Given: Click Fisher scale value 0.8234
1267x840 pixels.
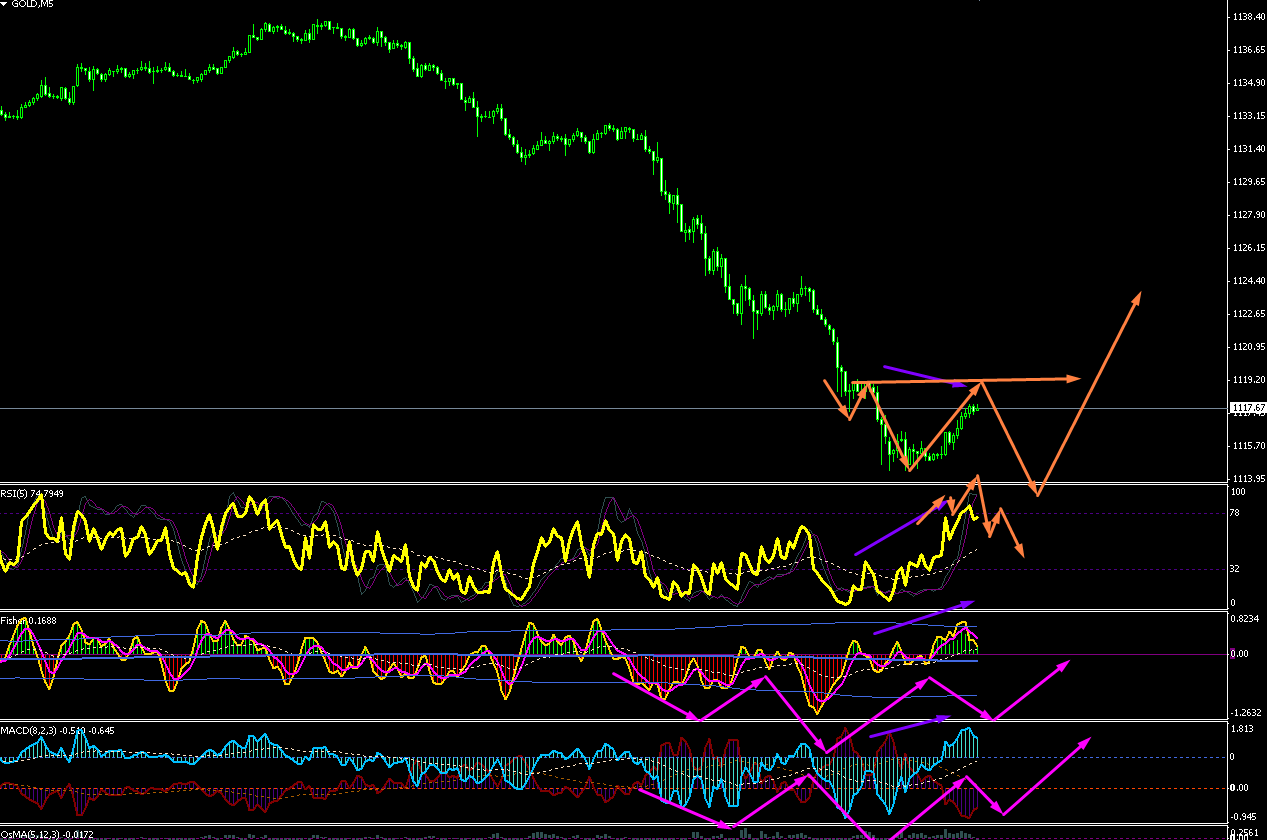Looking at the screenshot, I should click(x=1243, y=620).
